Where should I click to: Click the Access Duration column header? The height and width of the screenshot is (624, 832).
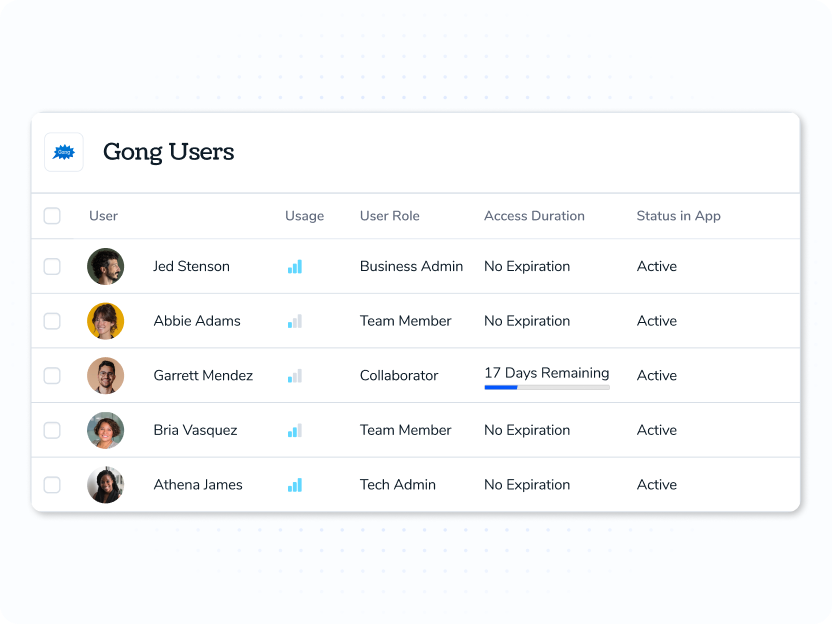pos(534,216)
